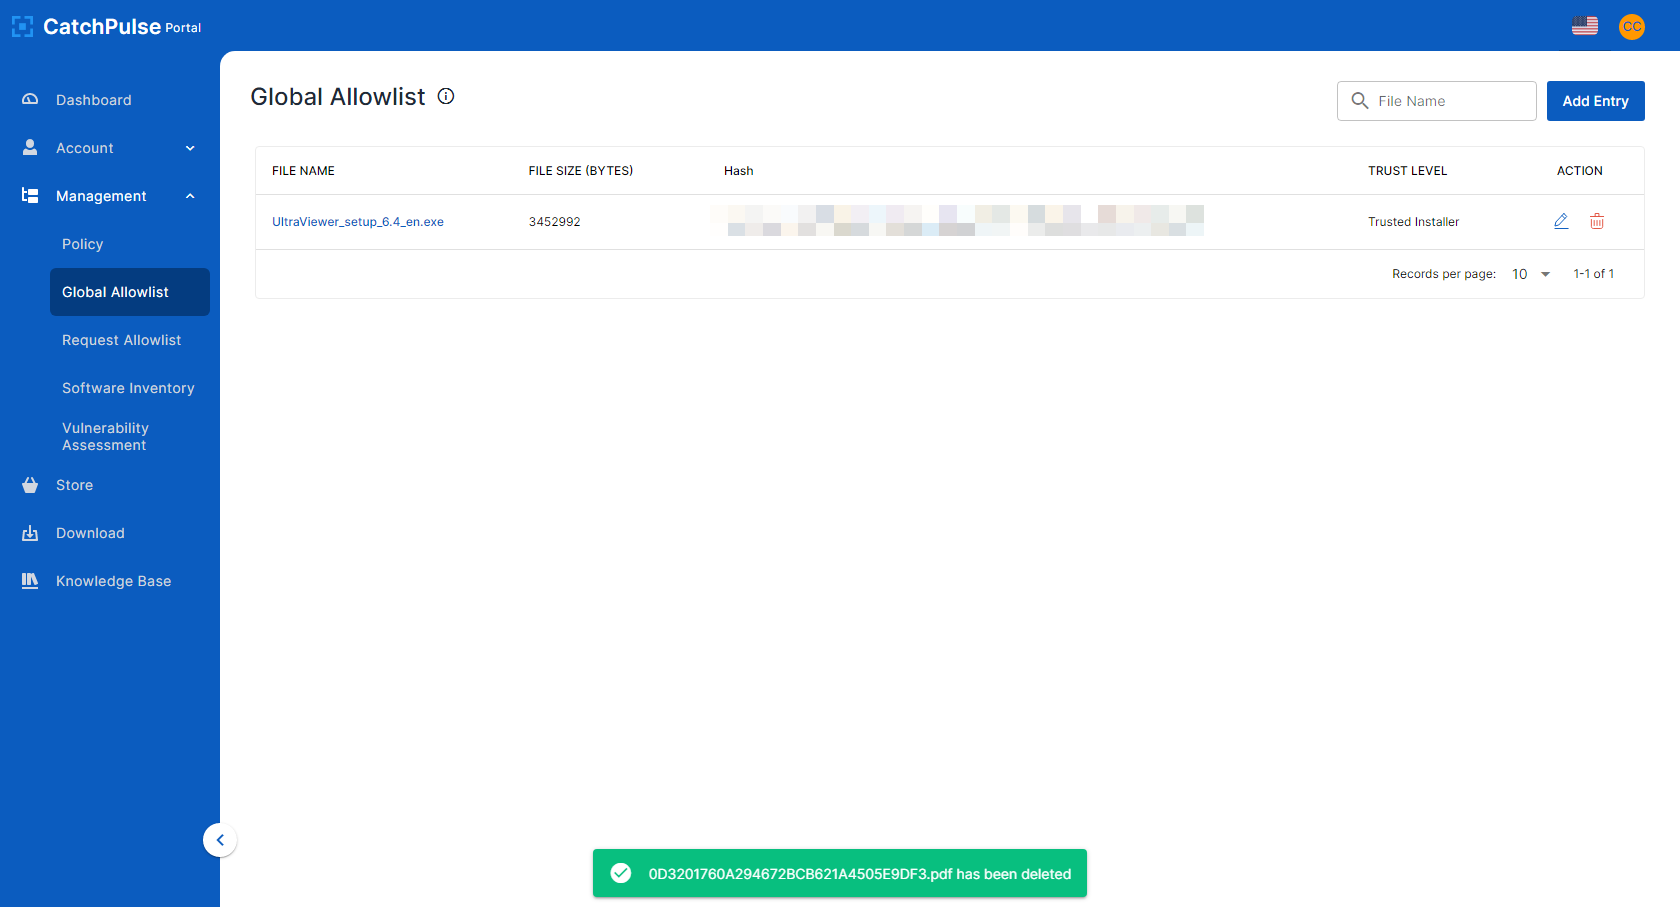Click the 1-1 of 1 pagination text
Screen dimensions: 1680x907
(1594, 274)
